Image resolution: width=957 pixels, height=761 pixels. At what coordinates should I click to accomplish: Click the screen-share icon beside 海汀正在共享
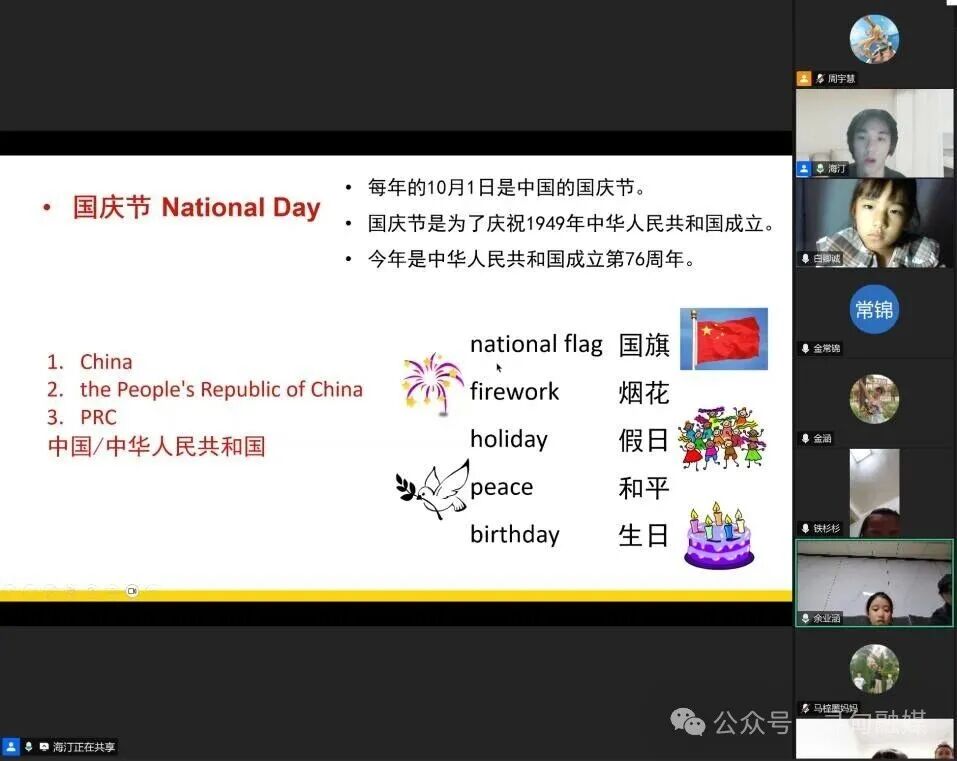point(44,746)
